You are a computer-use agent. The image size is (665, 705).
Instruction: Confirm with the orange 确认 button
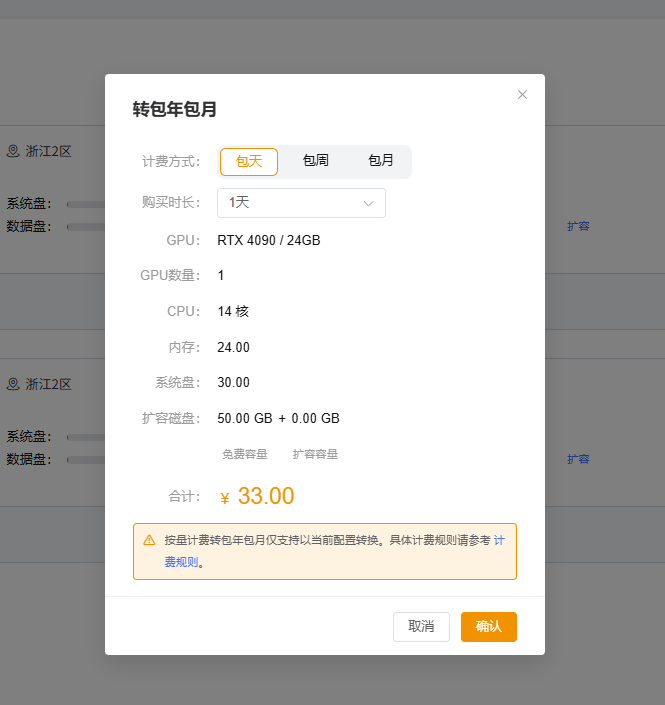pos(488,627)
